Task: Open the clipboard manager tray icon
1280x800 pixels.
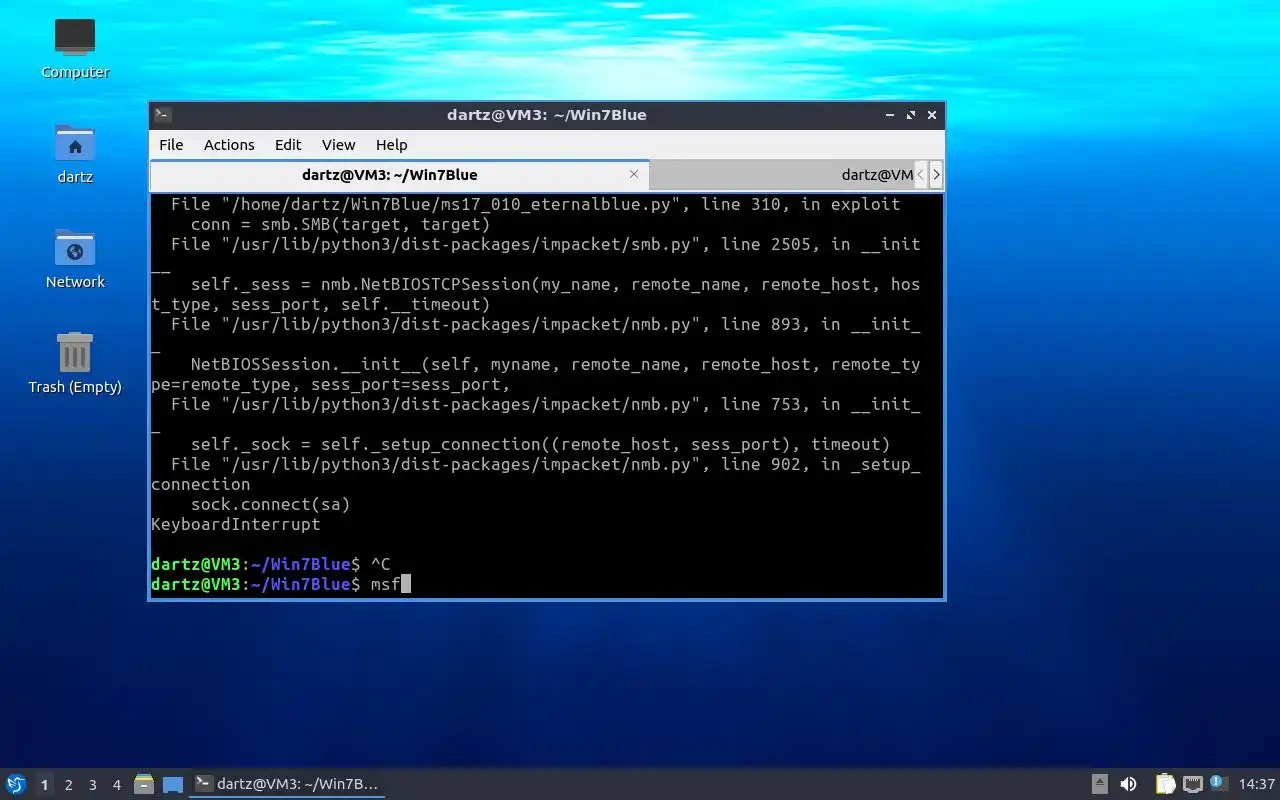Action: click(x=1165, y=785)
